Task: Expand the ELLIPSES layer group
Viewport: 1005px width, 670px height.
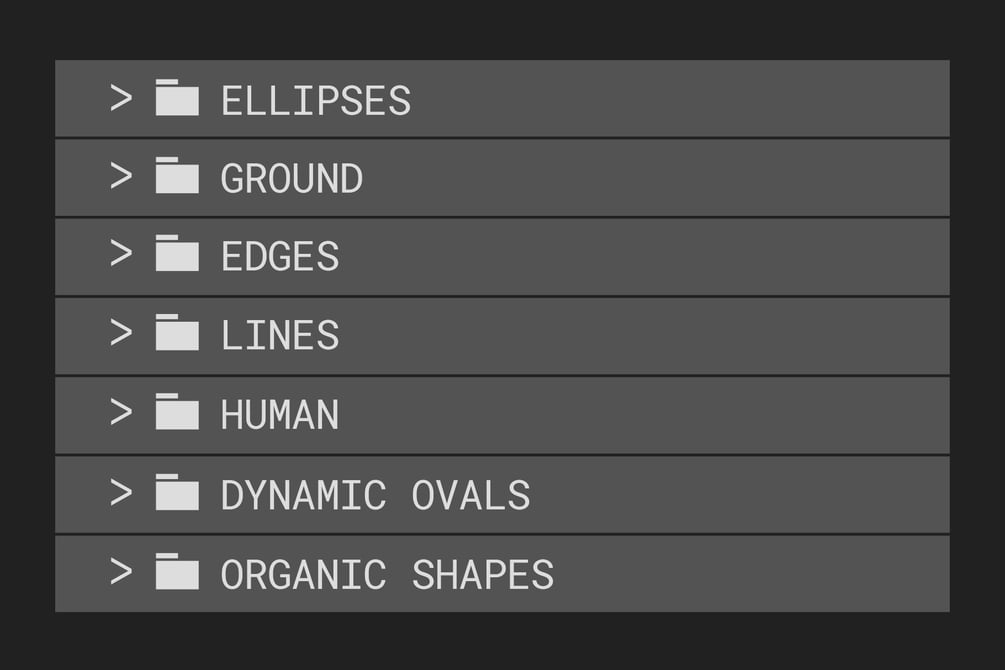Action: 121,98
